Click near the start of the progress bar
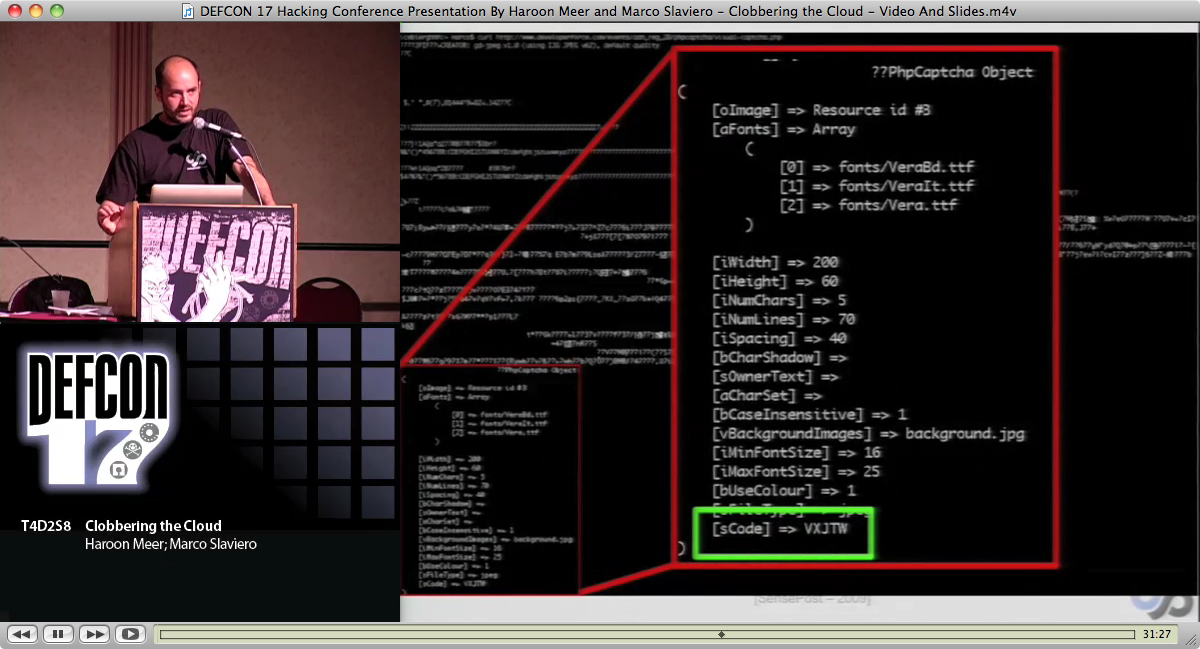This screenshot has width=1200, height=649. [168, 634]
